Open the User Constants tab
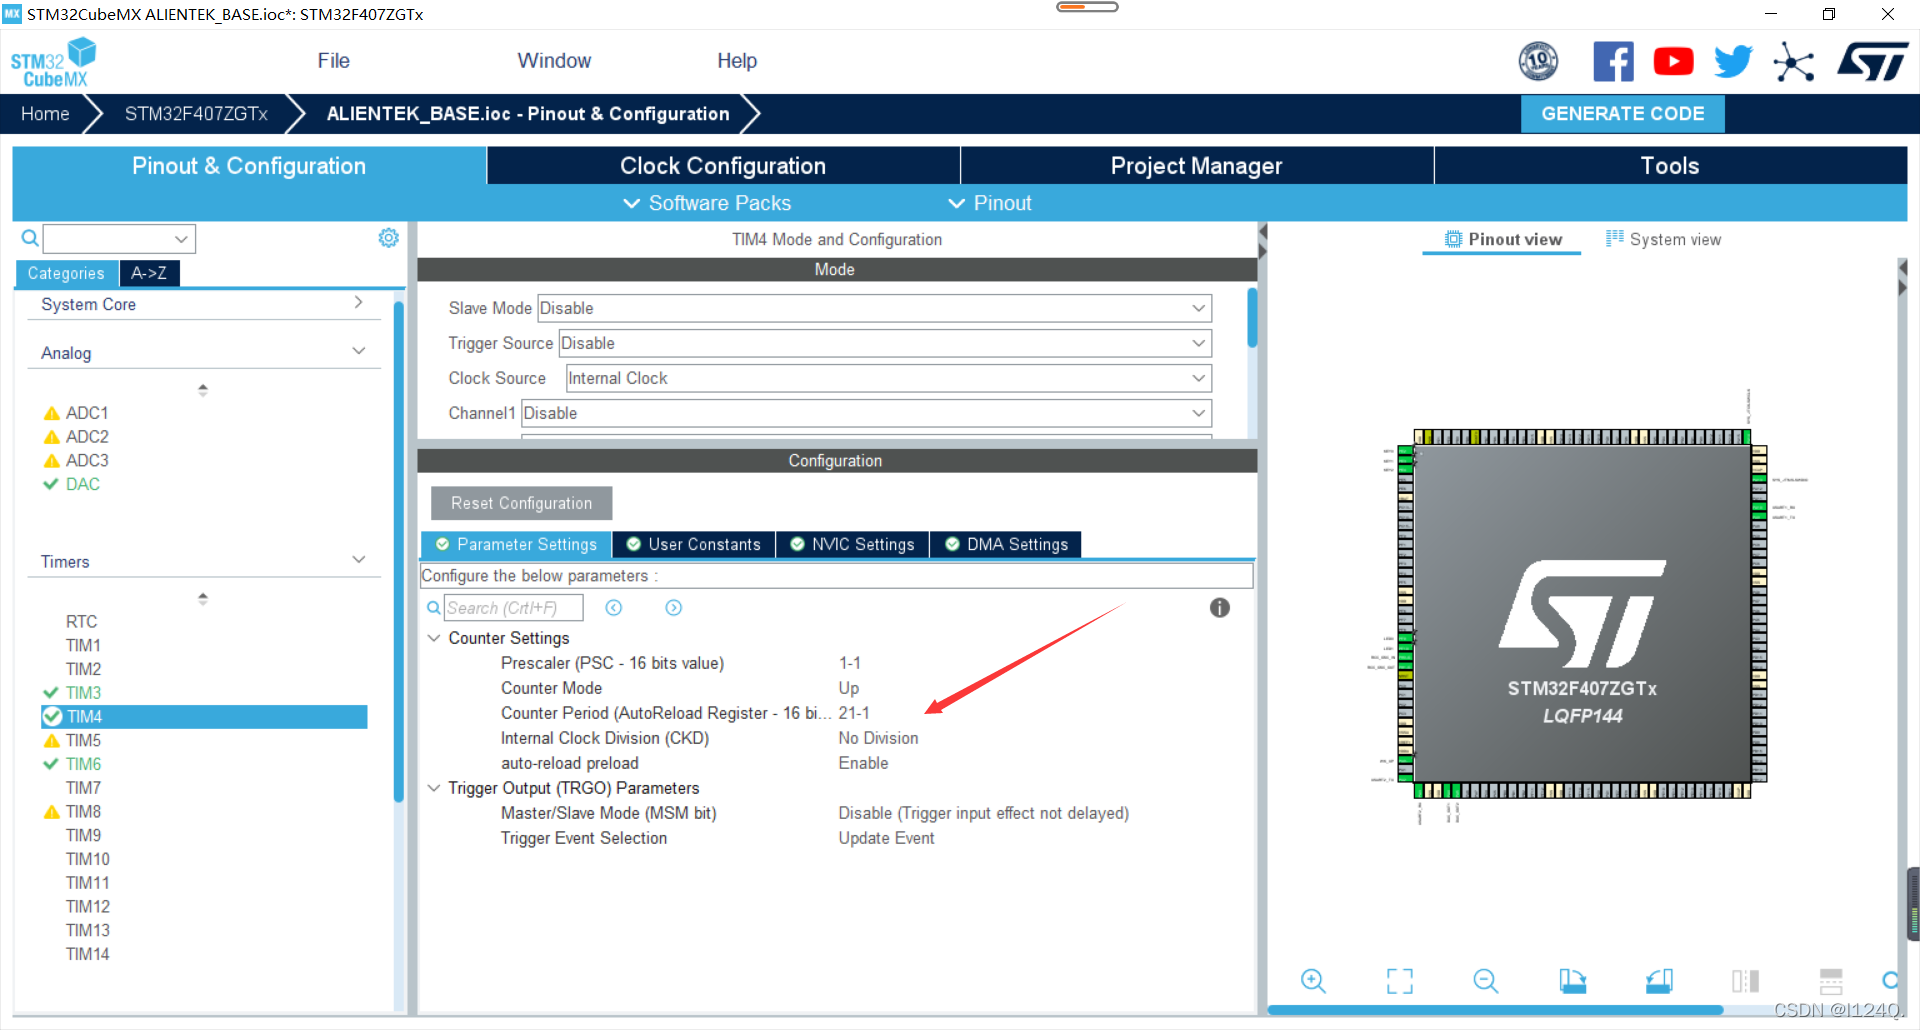This screenshot has height=1030, width=1920. [694, 544]
